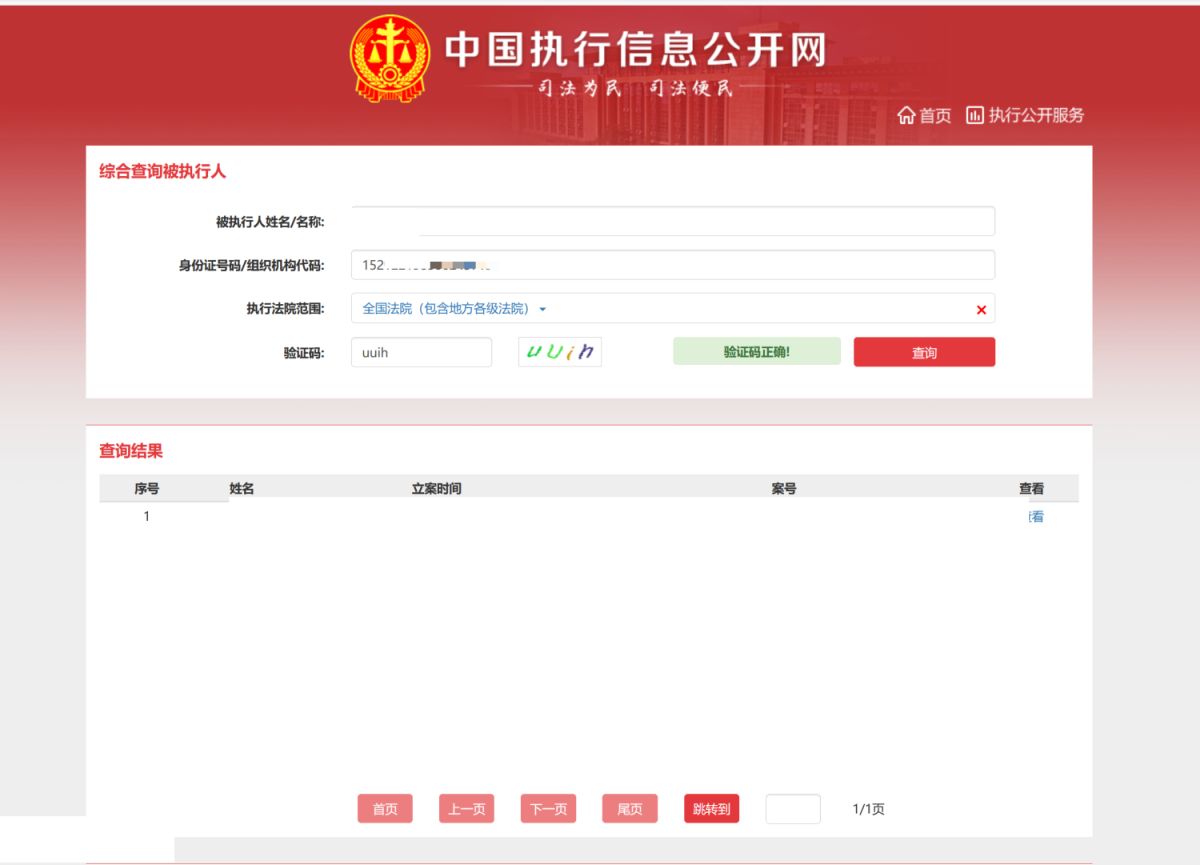
Task: Expand the 全国法院 dropdown caret
Action: (543, 310)
